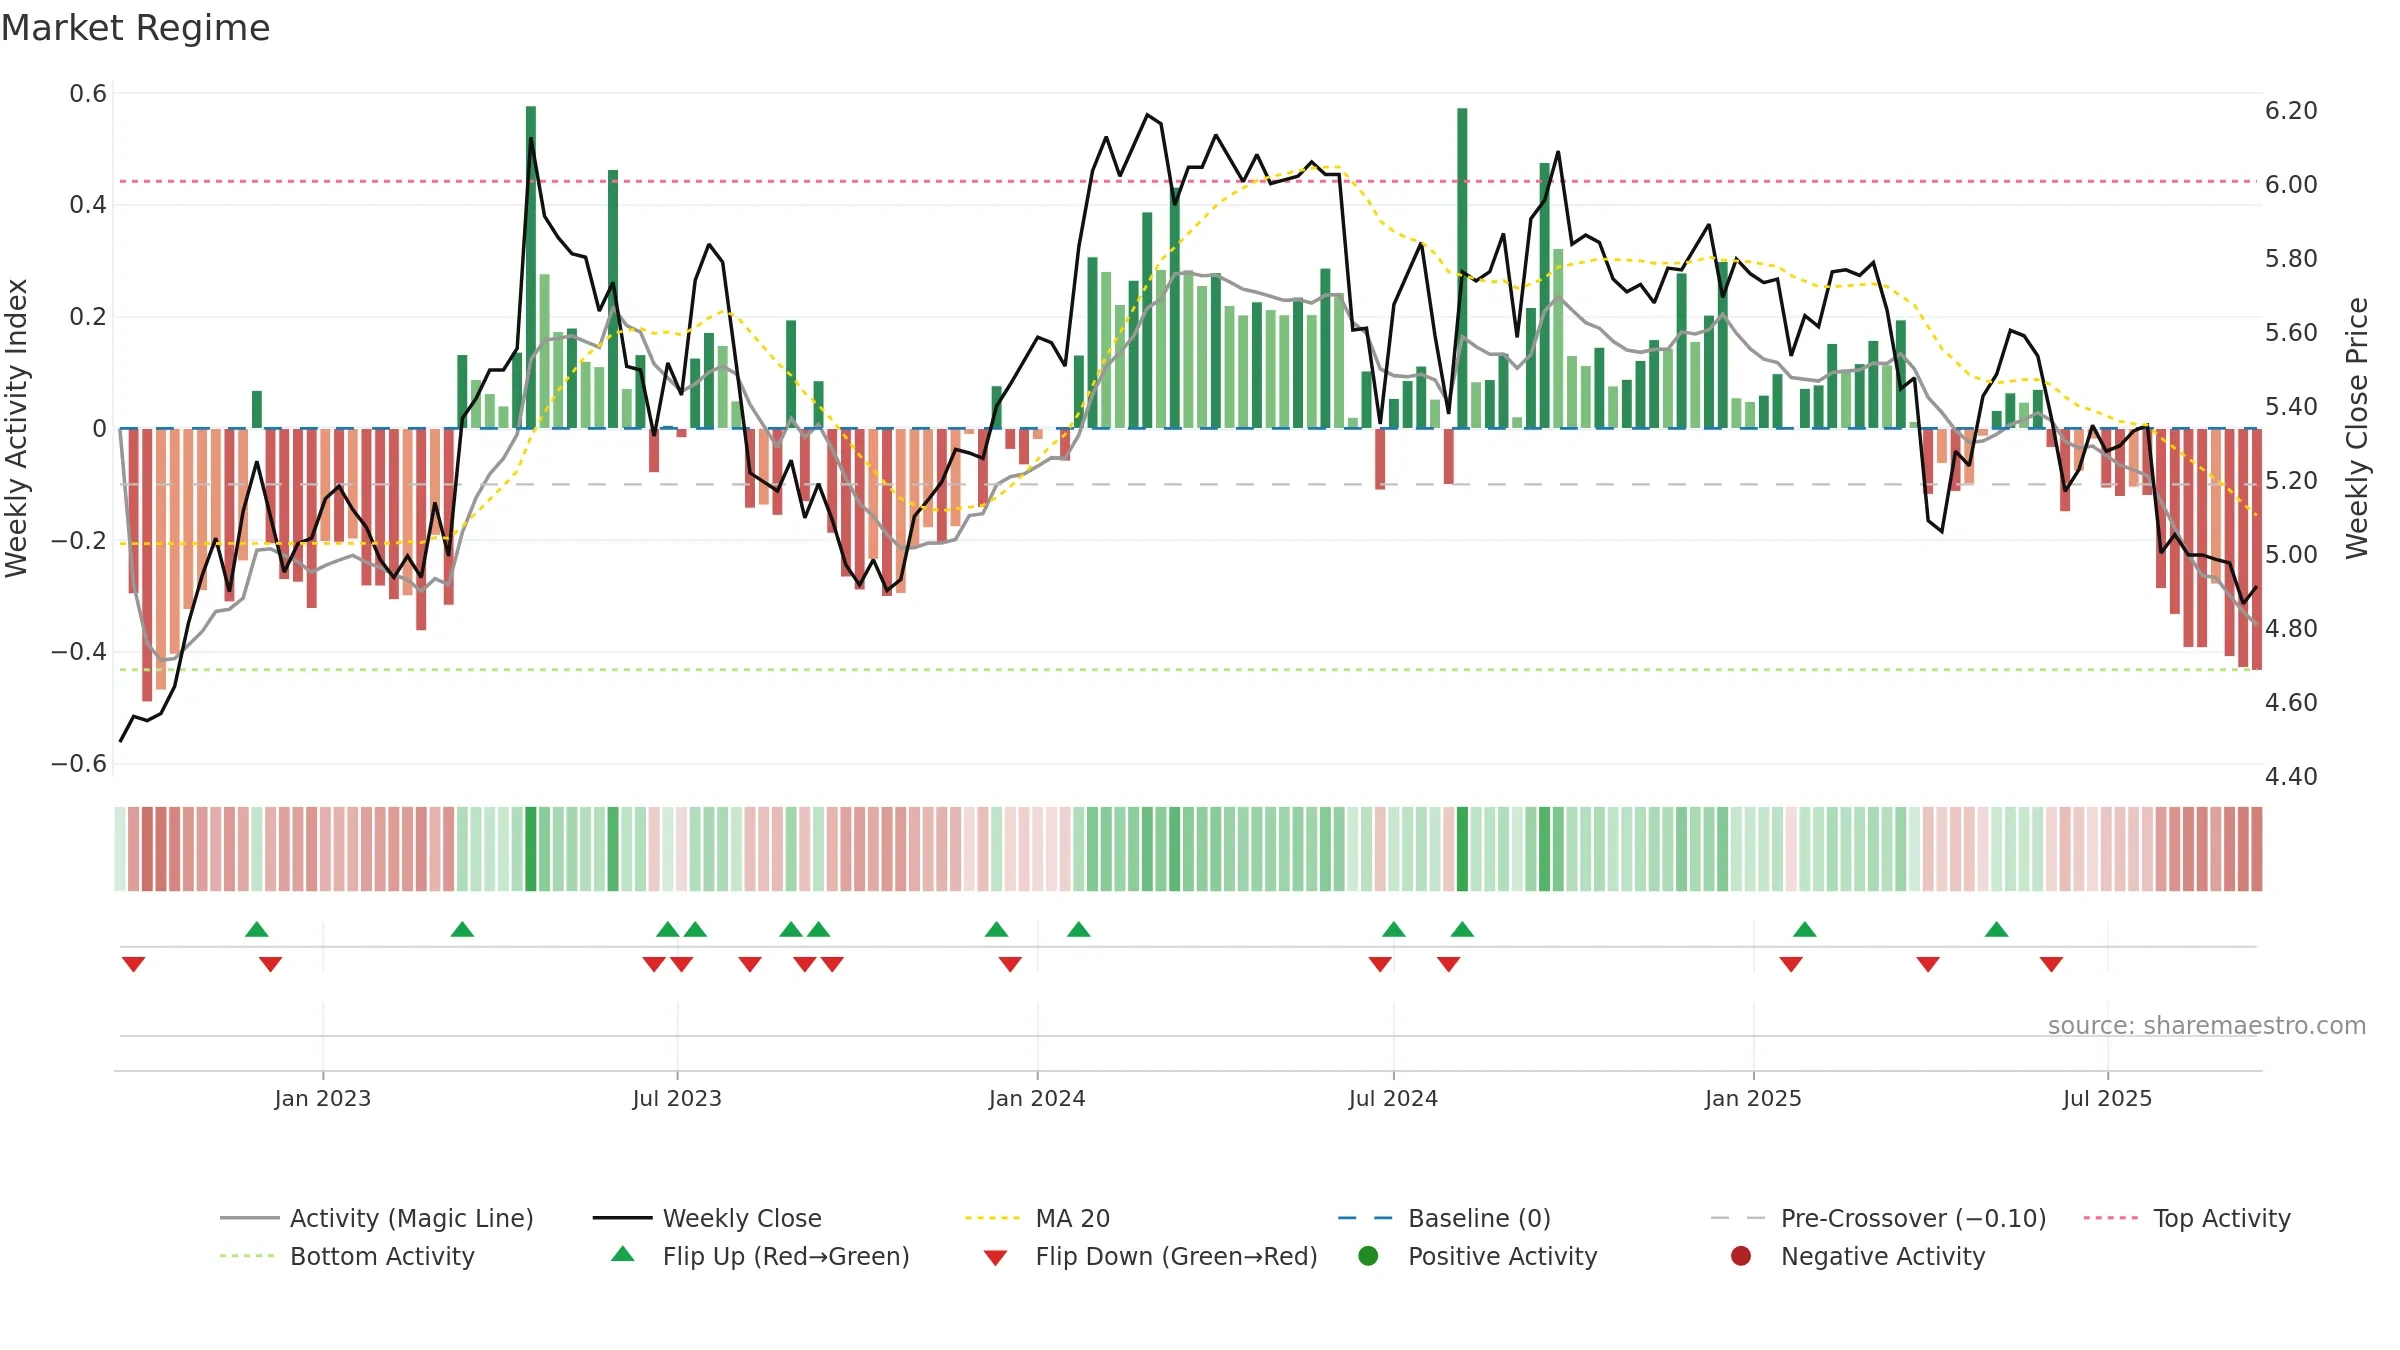The width and height of the screenshot is (2400, 1350).
Task: Toggle the Activity (Magic Line) legend entry
Action: 377,1218
